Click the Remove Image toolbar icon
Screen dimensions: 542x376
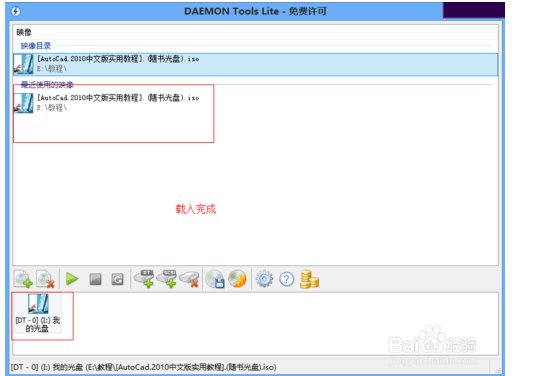click(x=46, y=279)
